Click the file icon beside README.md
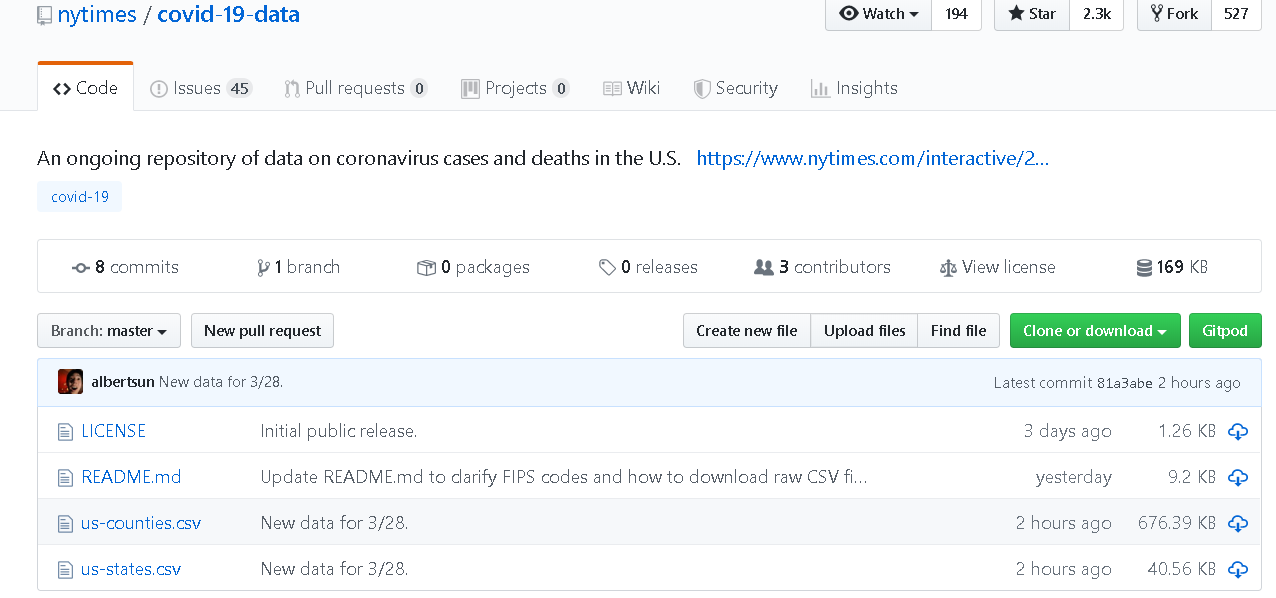Screen dimensions: 1276x598 pyautogui.click(x=65, y=478)
